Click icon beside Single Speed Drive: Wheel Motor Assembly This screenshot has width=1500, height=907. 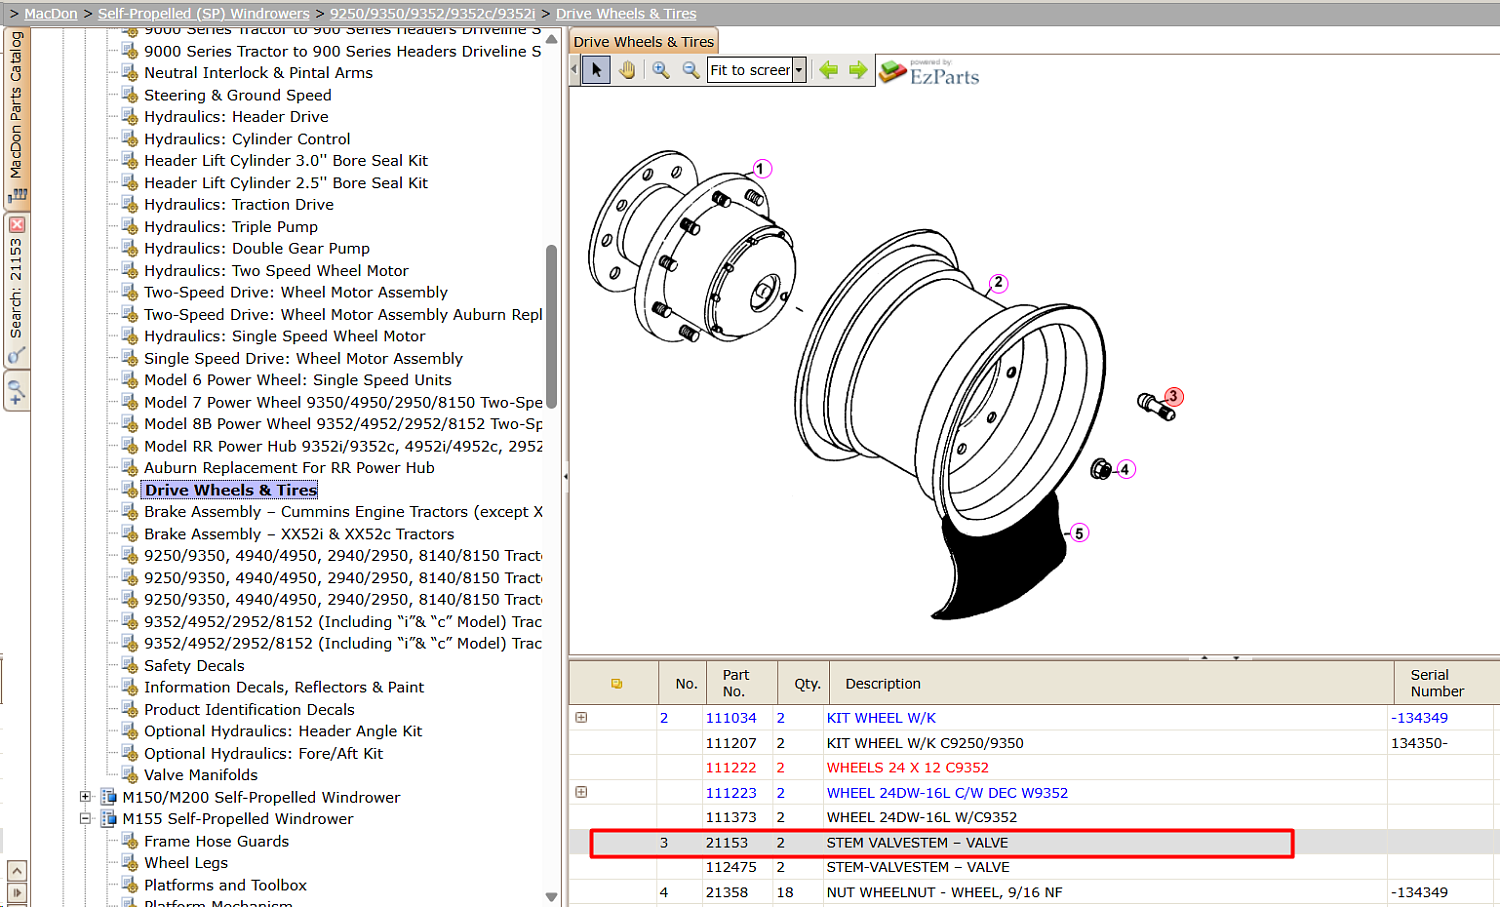(130, 358)
